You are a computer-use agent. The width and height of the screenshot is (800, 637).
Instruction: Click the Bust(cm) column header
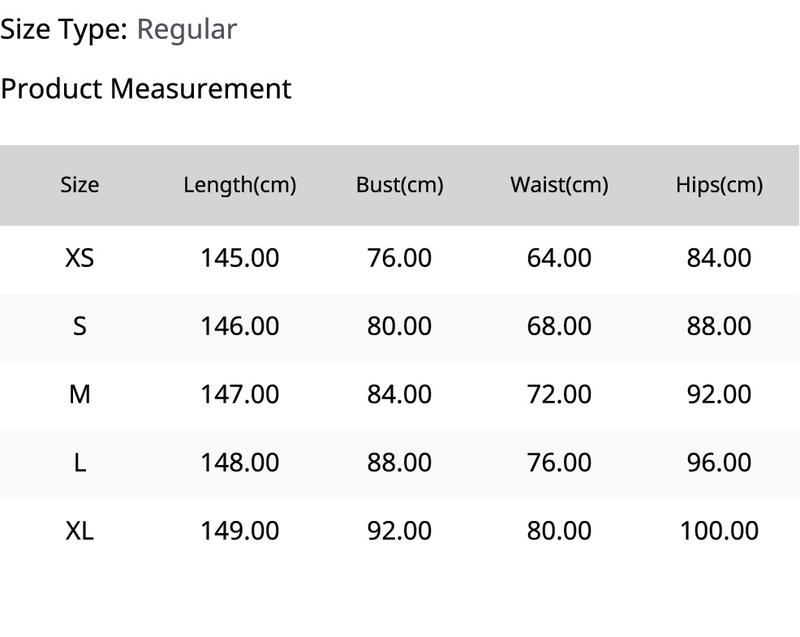pos(399,185)
